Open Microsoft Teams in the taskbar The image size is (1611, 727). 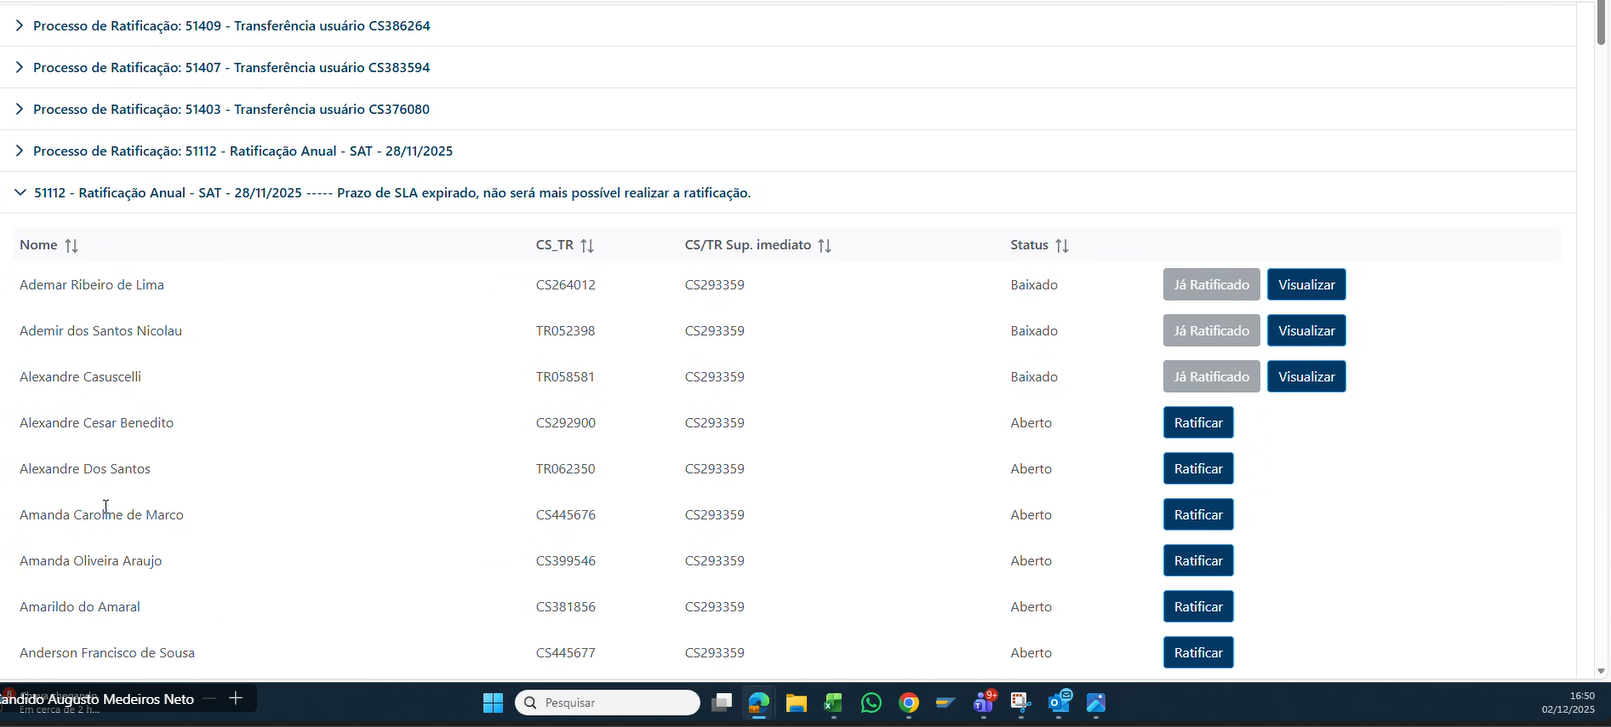983,703
